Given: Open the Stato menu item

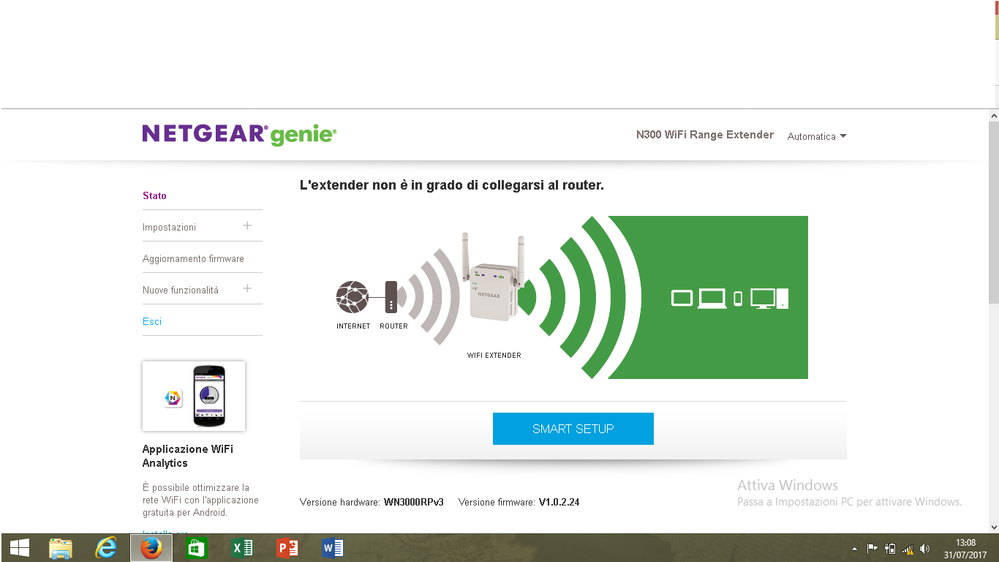Looking at the screenshot, I should click(154, 196).
